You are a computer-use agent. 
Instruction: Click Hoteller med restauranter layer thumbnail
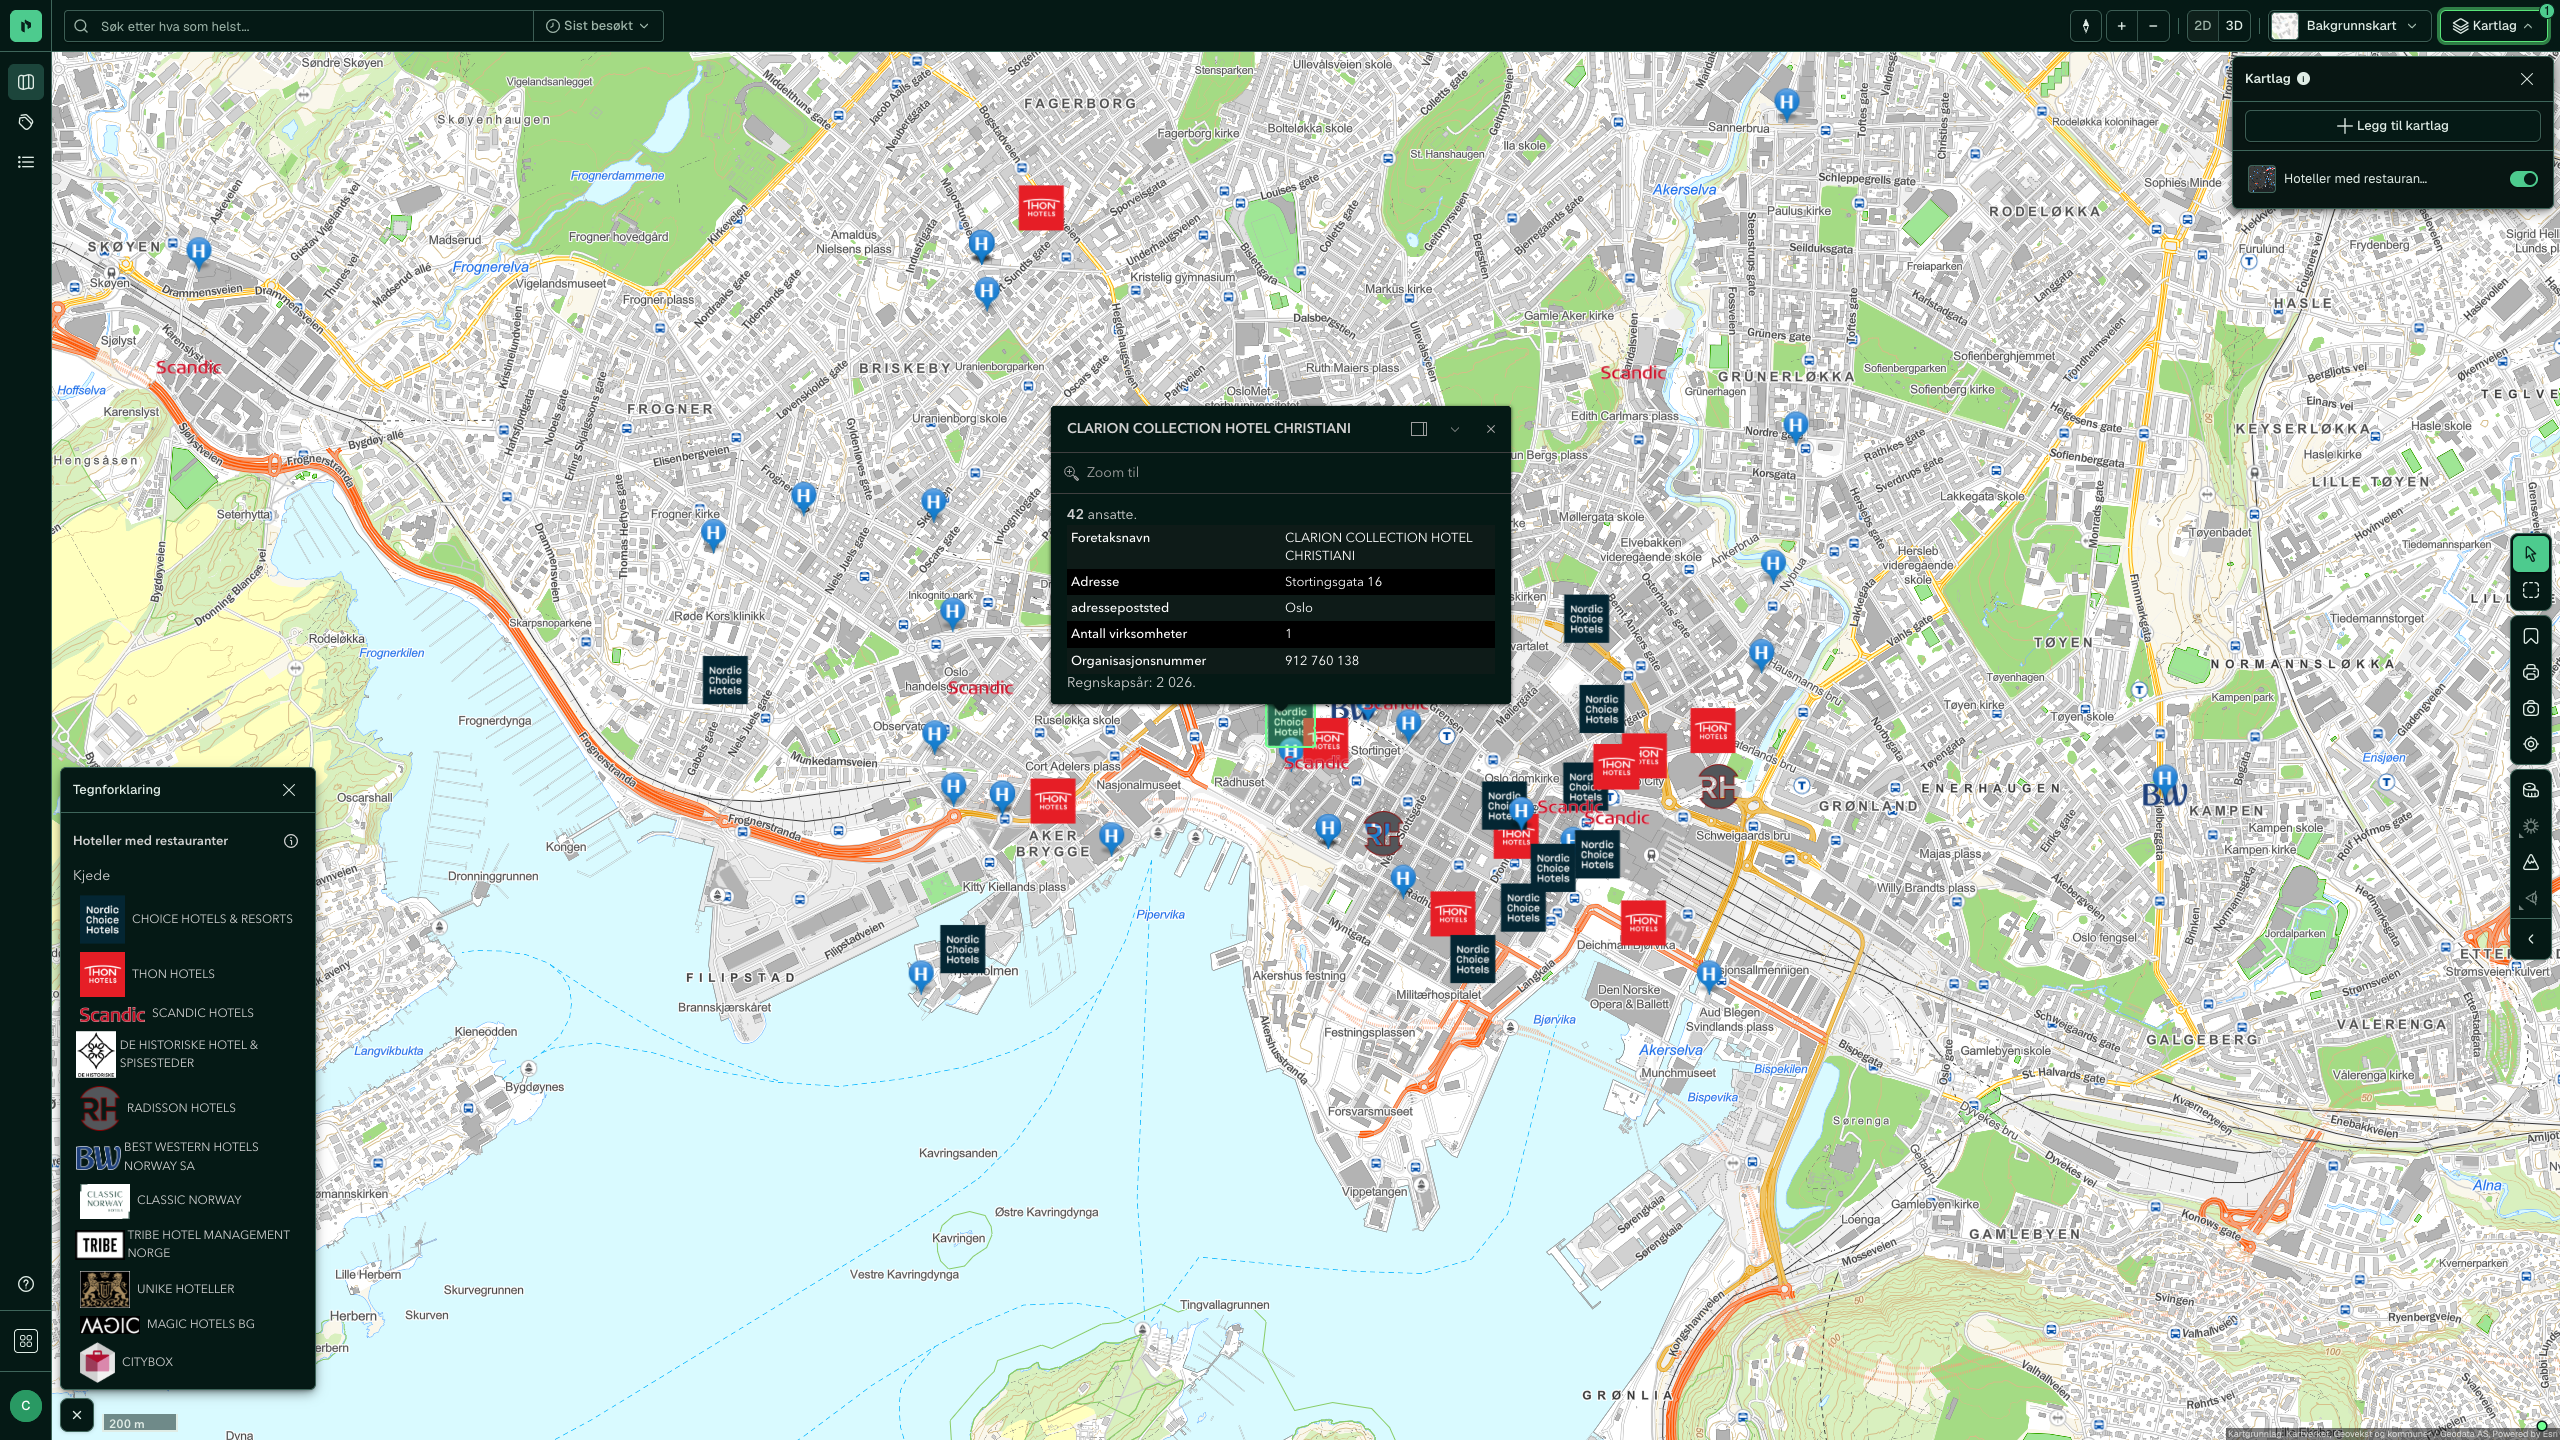[x=2262, y=179]
